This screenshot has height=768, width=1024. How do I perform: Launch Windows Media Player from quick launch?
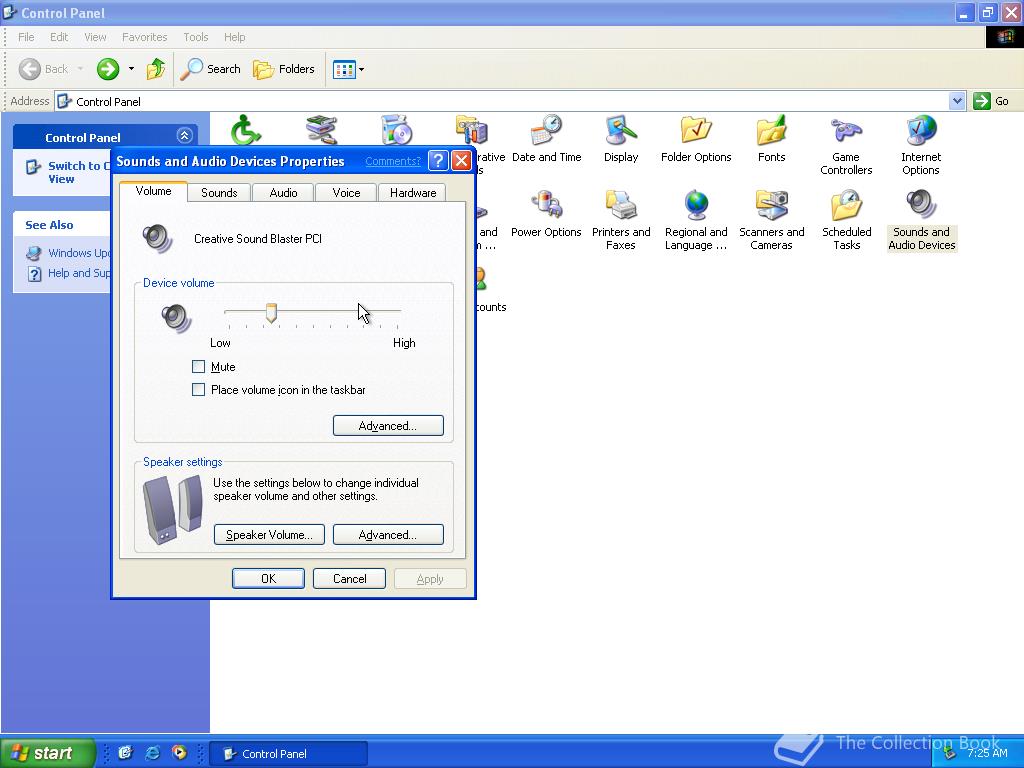(x=179, y=753)
